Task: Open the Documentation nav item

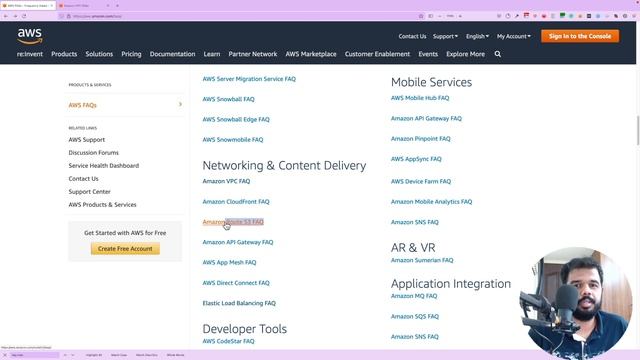Action: [172, 54]
